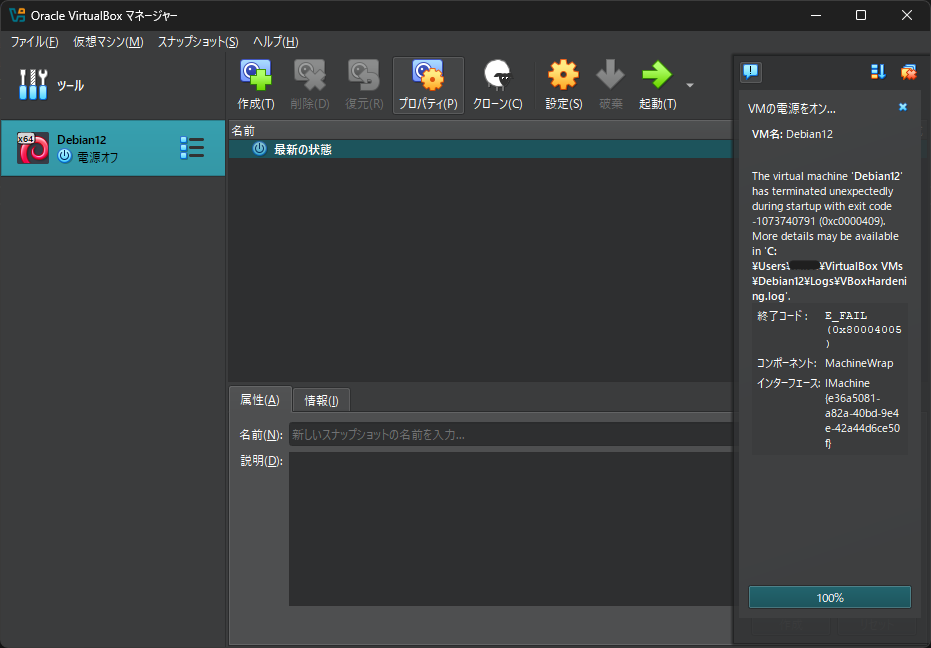
Task: Click the MachineWrap component value
Action: point(859,363)
